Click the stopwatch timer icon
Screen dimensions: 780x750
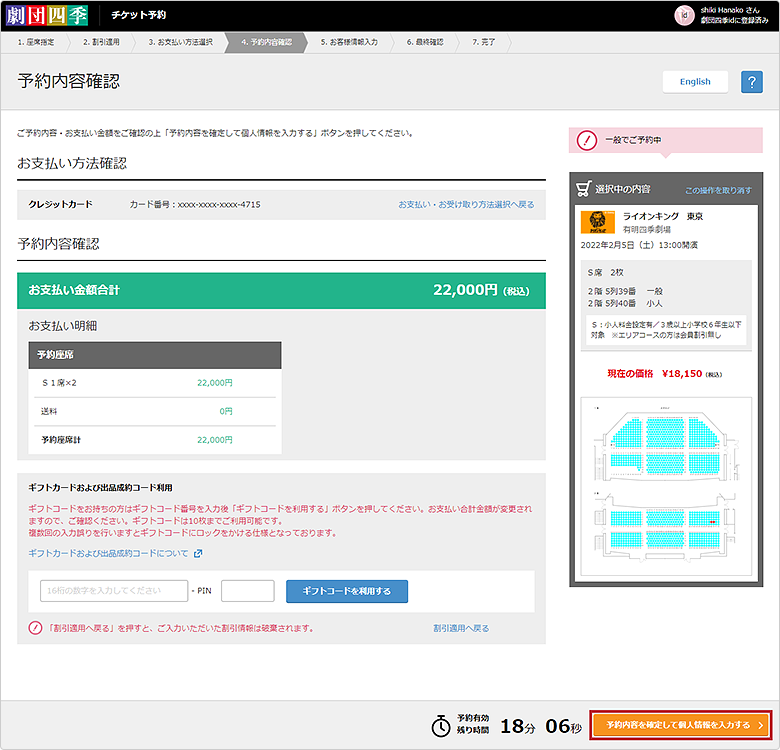point(441,726)
